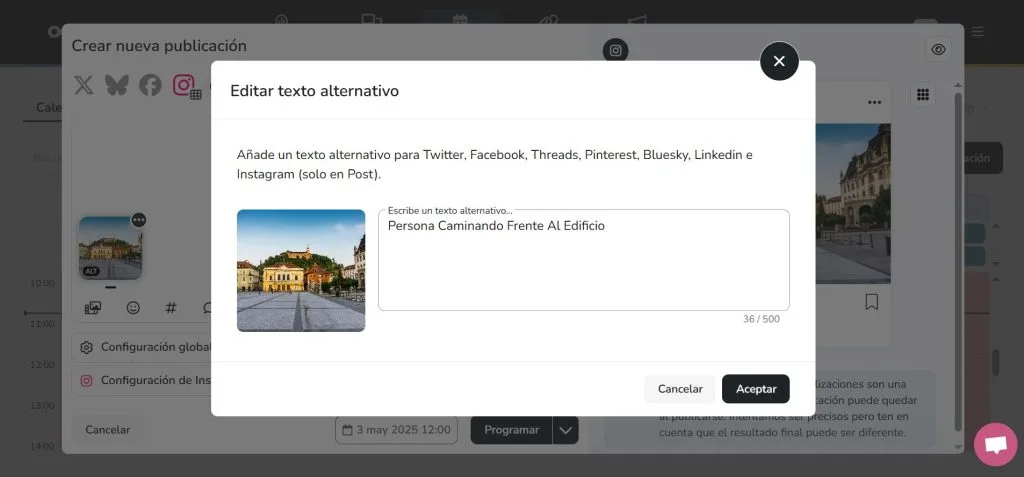Open the chat support bubble
The height and width of the screenshot is (477, 1024).
(x=995, y=445)
